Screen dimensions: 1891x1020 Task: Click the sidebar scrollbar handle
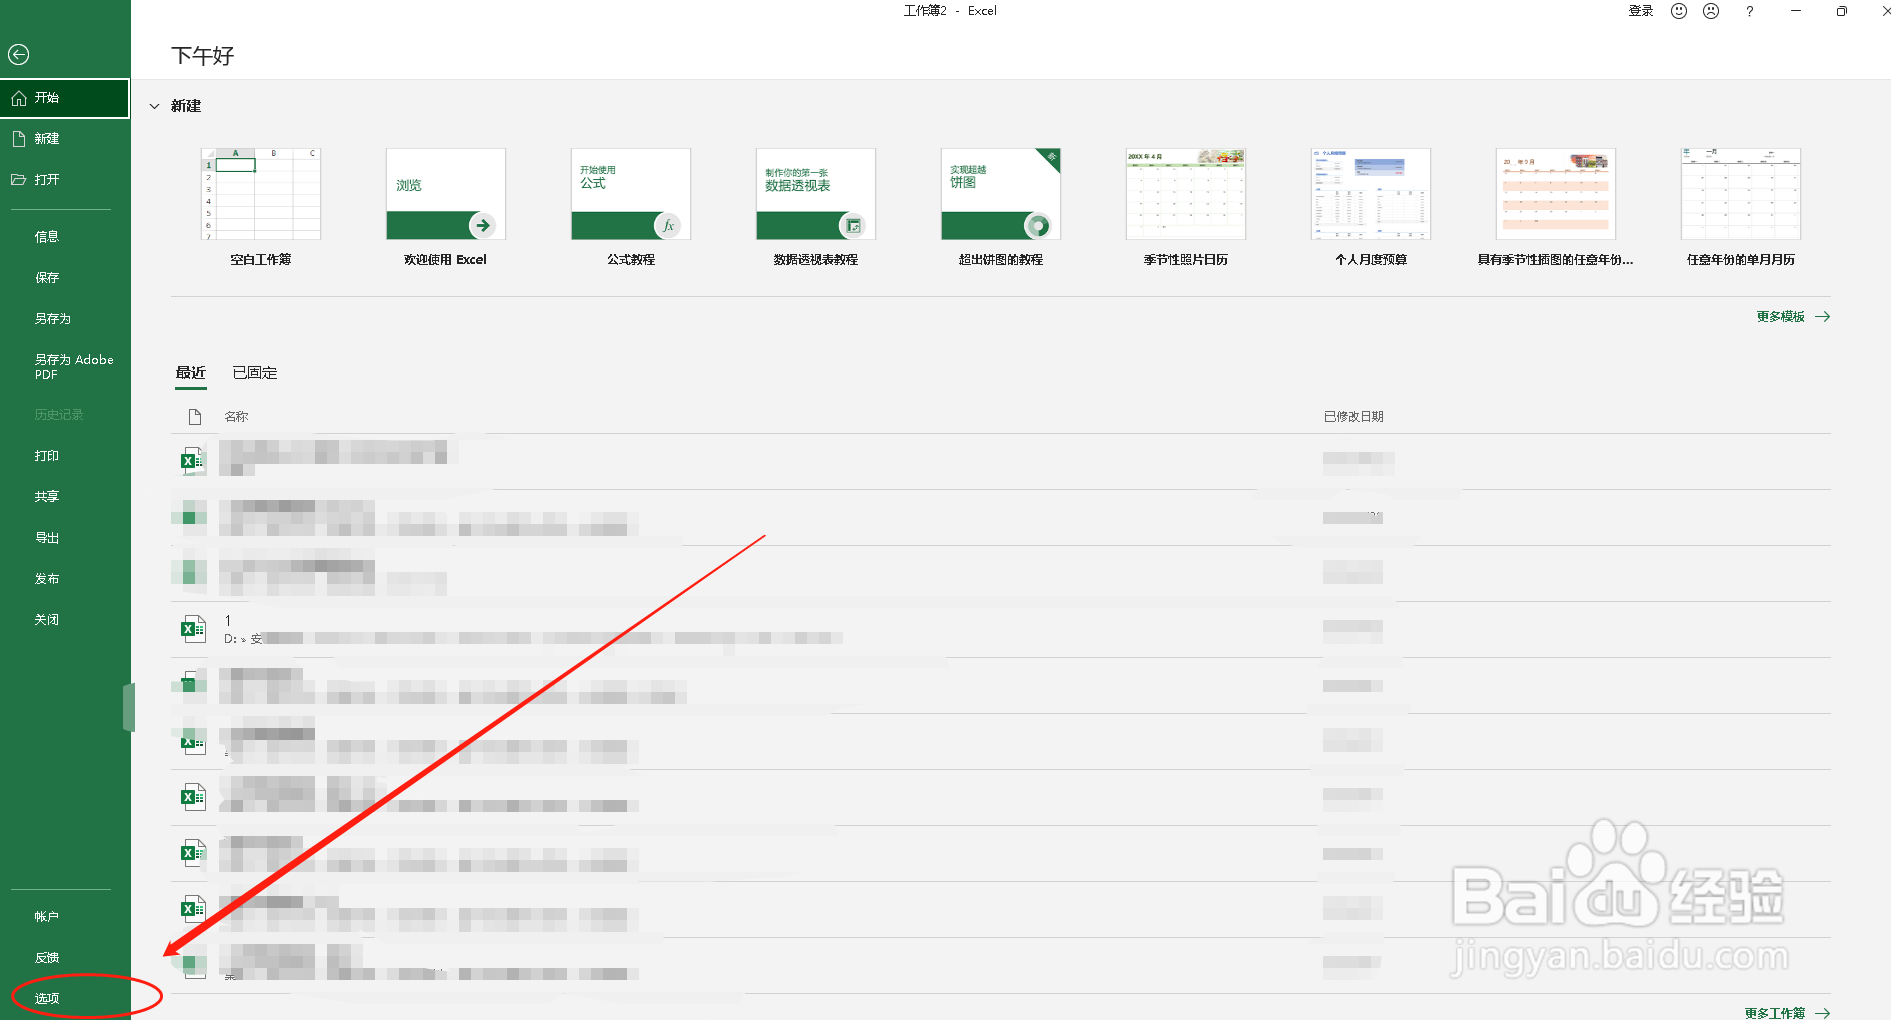coord(128,708)
